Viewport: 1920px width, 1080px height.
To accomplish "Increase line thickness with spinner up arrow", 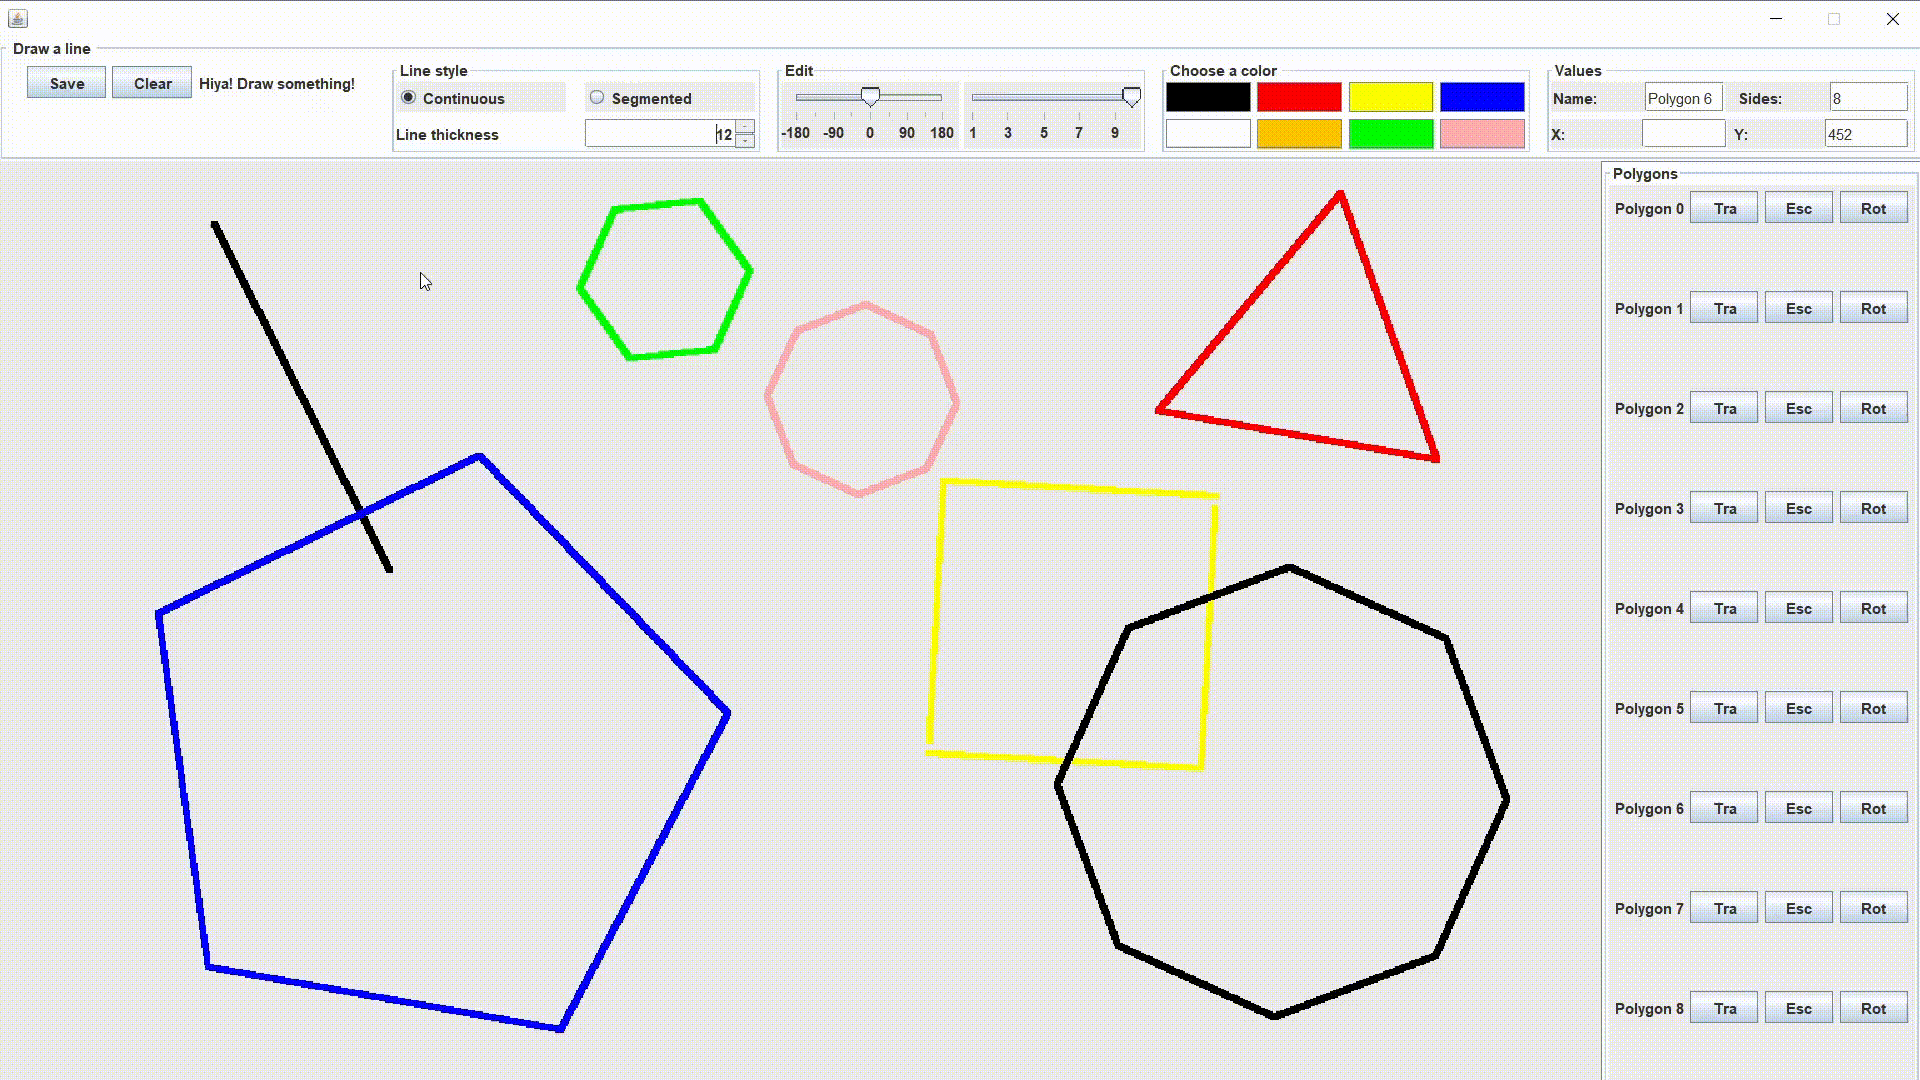I will (x=745, y=127).
